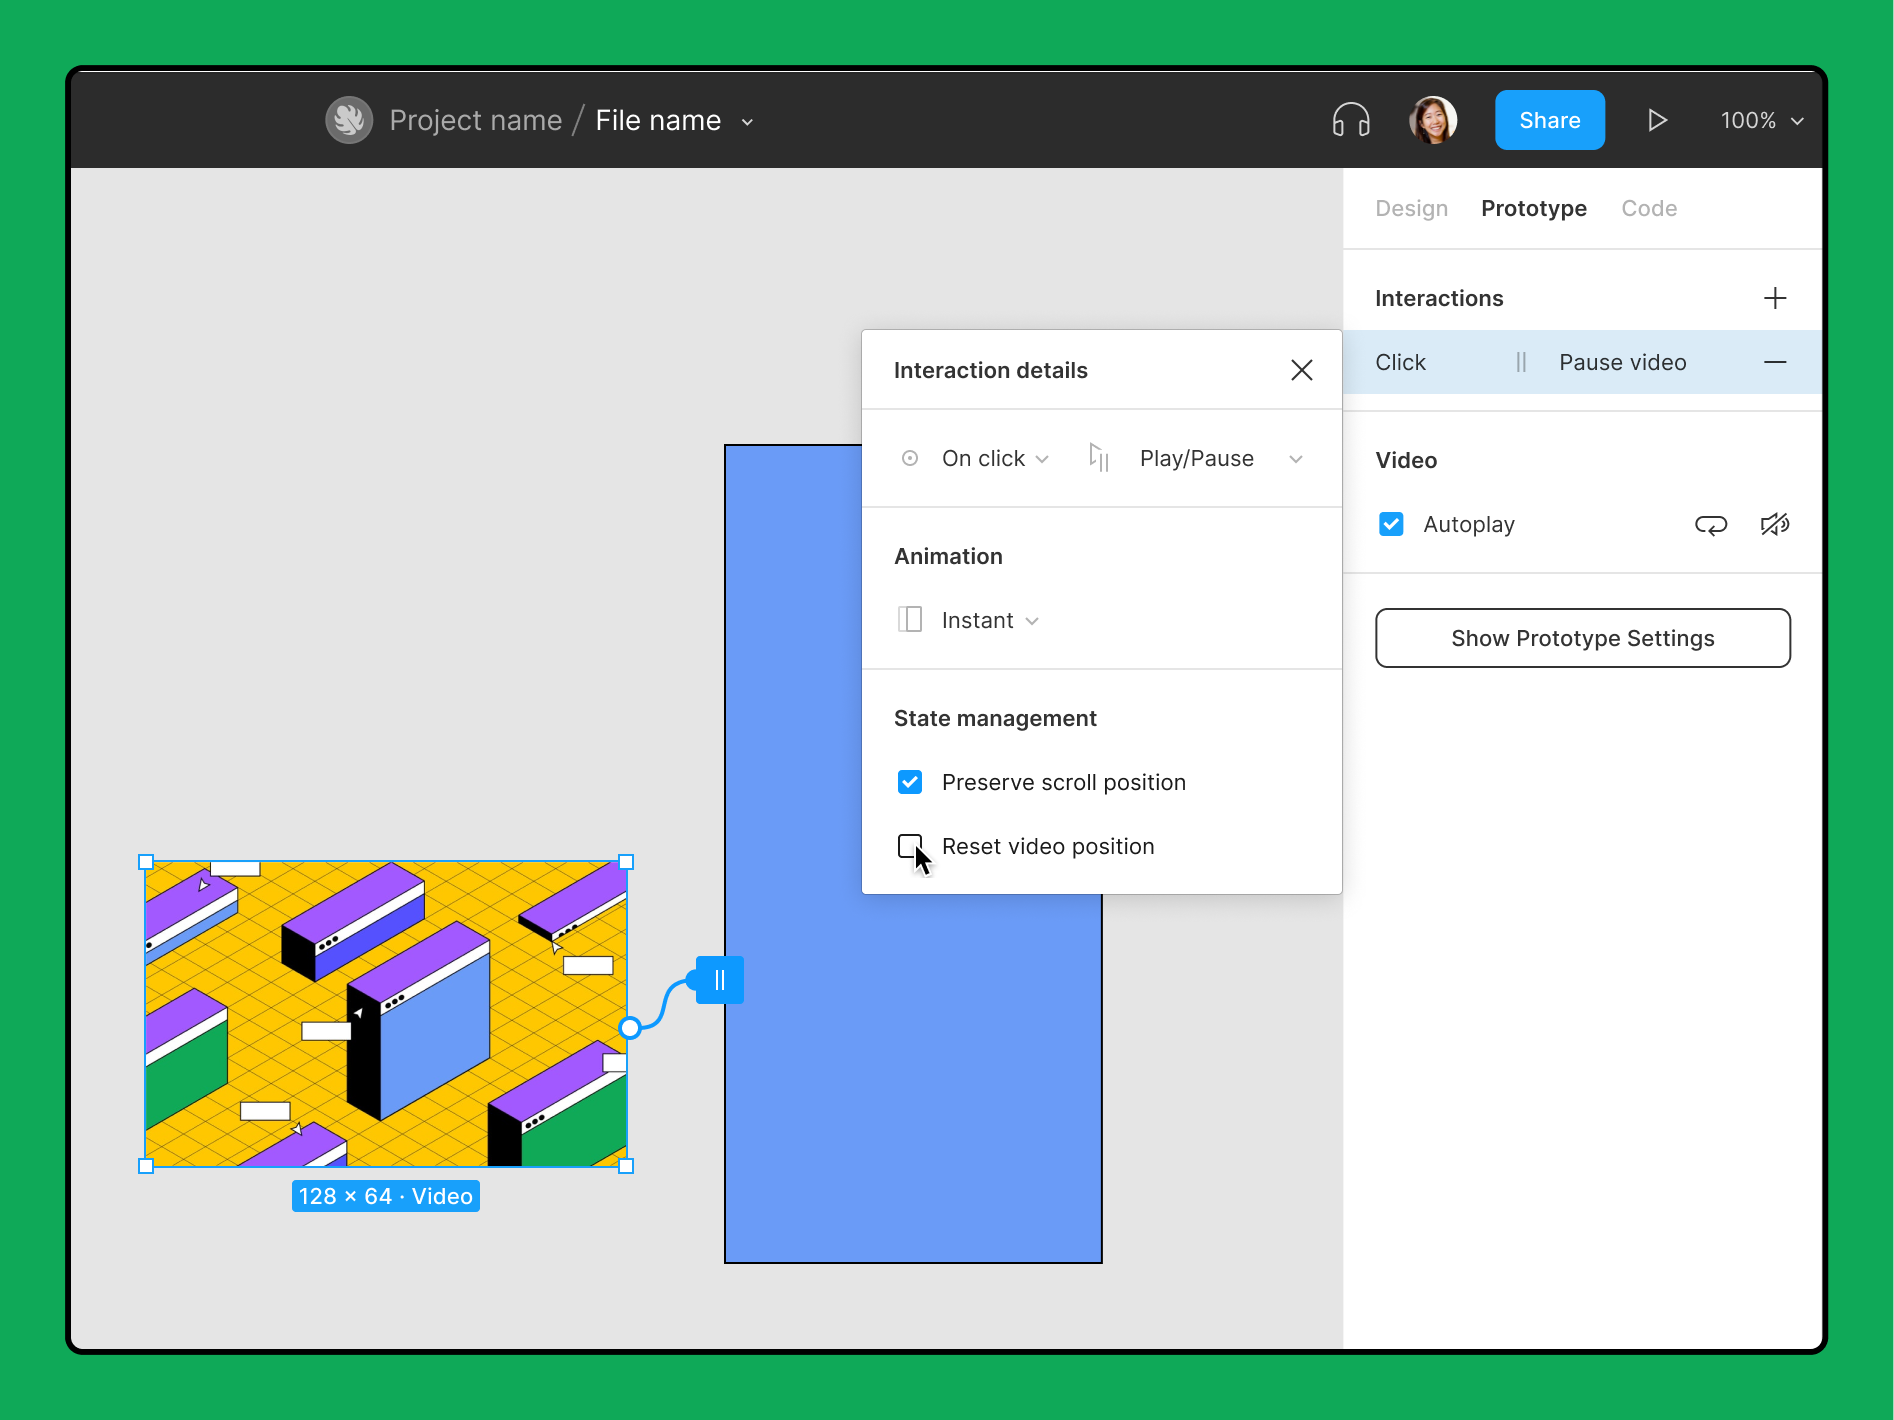
Task: Click the Share button
Action: pyautogui.click(x=1549, y=120)
